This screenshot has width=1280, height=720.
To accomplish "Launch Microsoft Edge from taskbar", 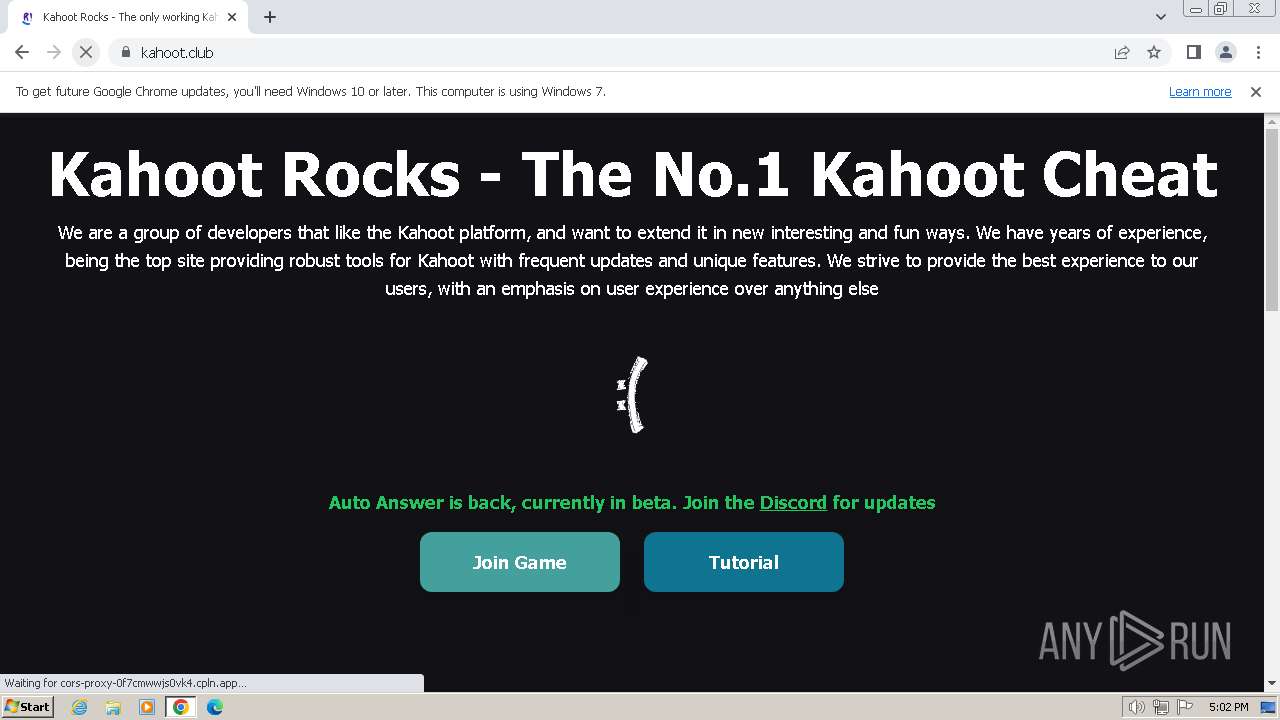I will click(215, 707).
